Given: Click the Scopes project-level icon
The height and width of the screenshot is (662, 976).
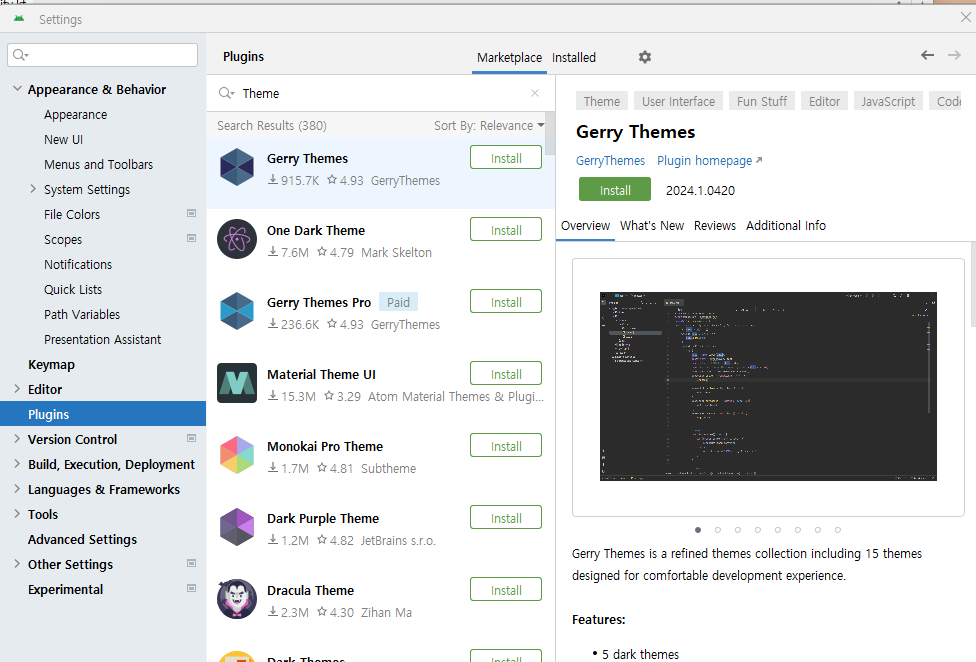Looking at the screenshot, I should tap(192, 238).
